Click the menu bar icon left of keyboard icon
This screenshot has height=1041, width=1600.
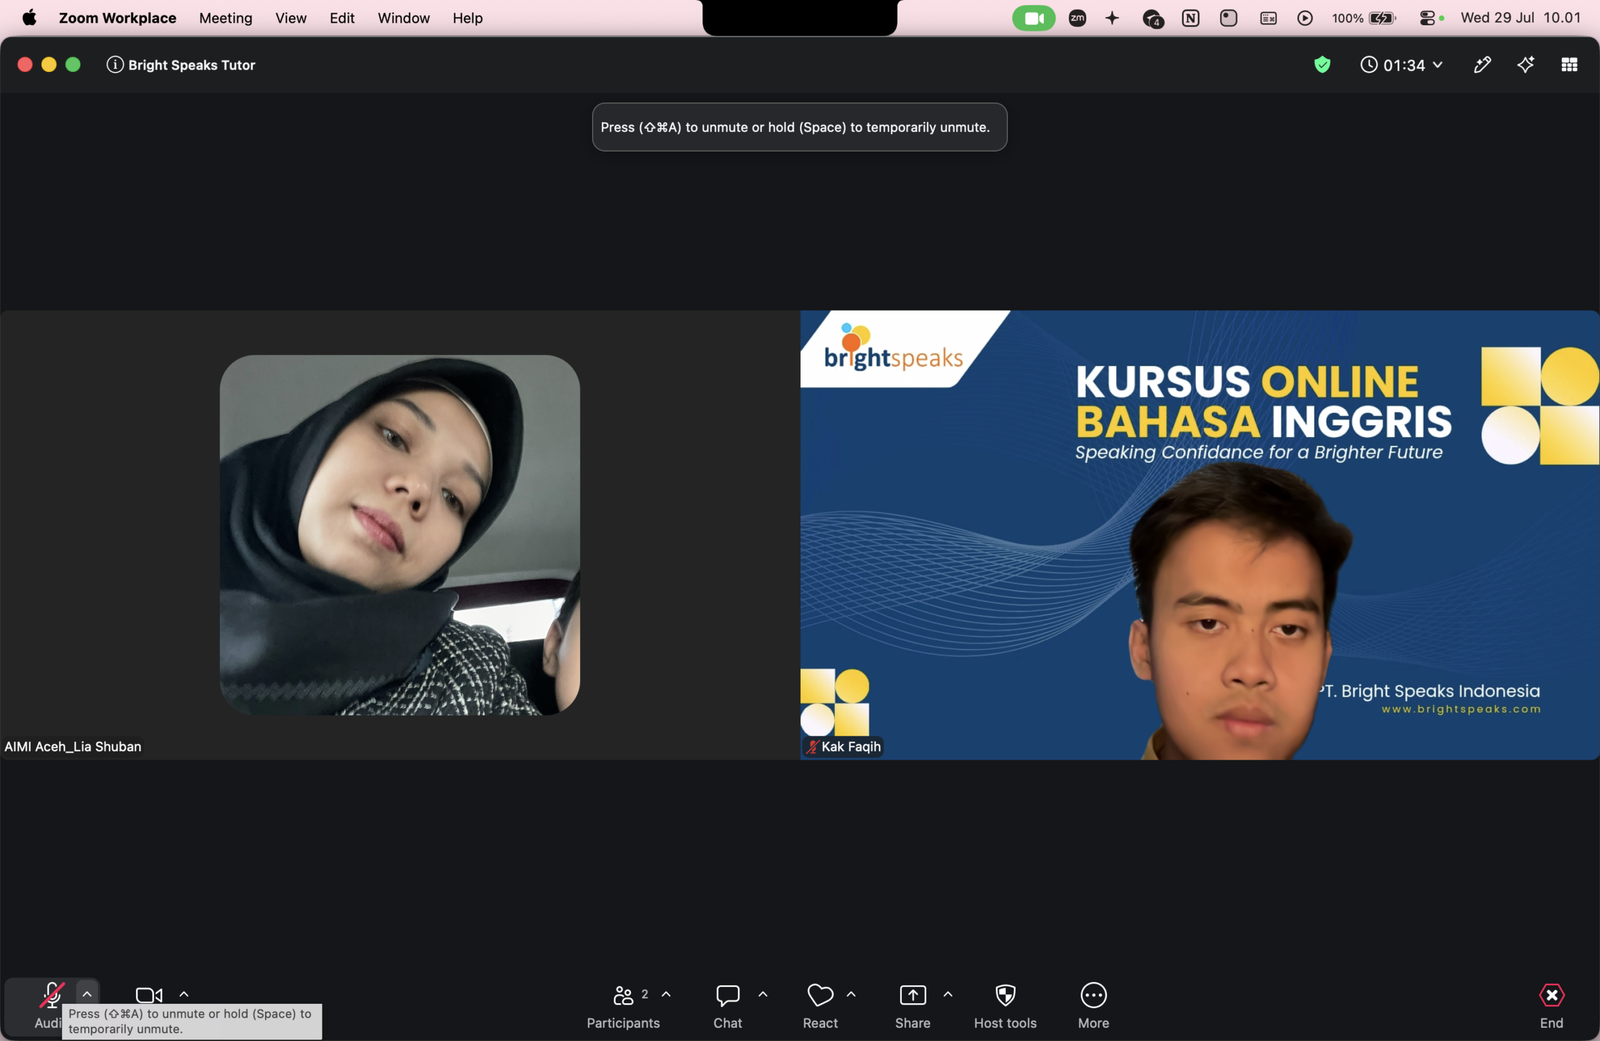(x=1229, y=18)
